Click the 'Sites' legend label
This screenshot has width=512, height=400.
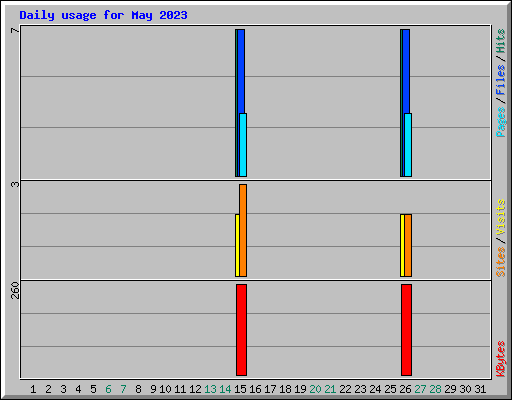[x=500, y=262]
